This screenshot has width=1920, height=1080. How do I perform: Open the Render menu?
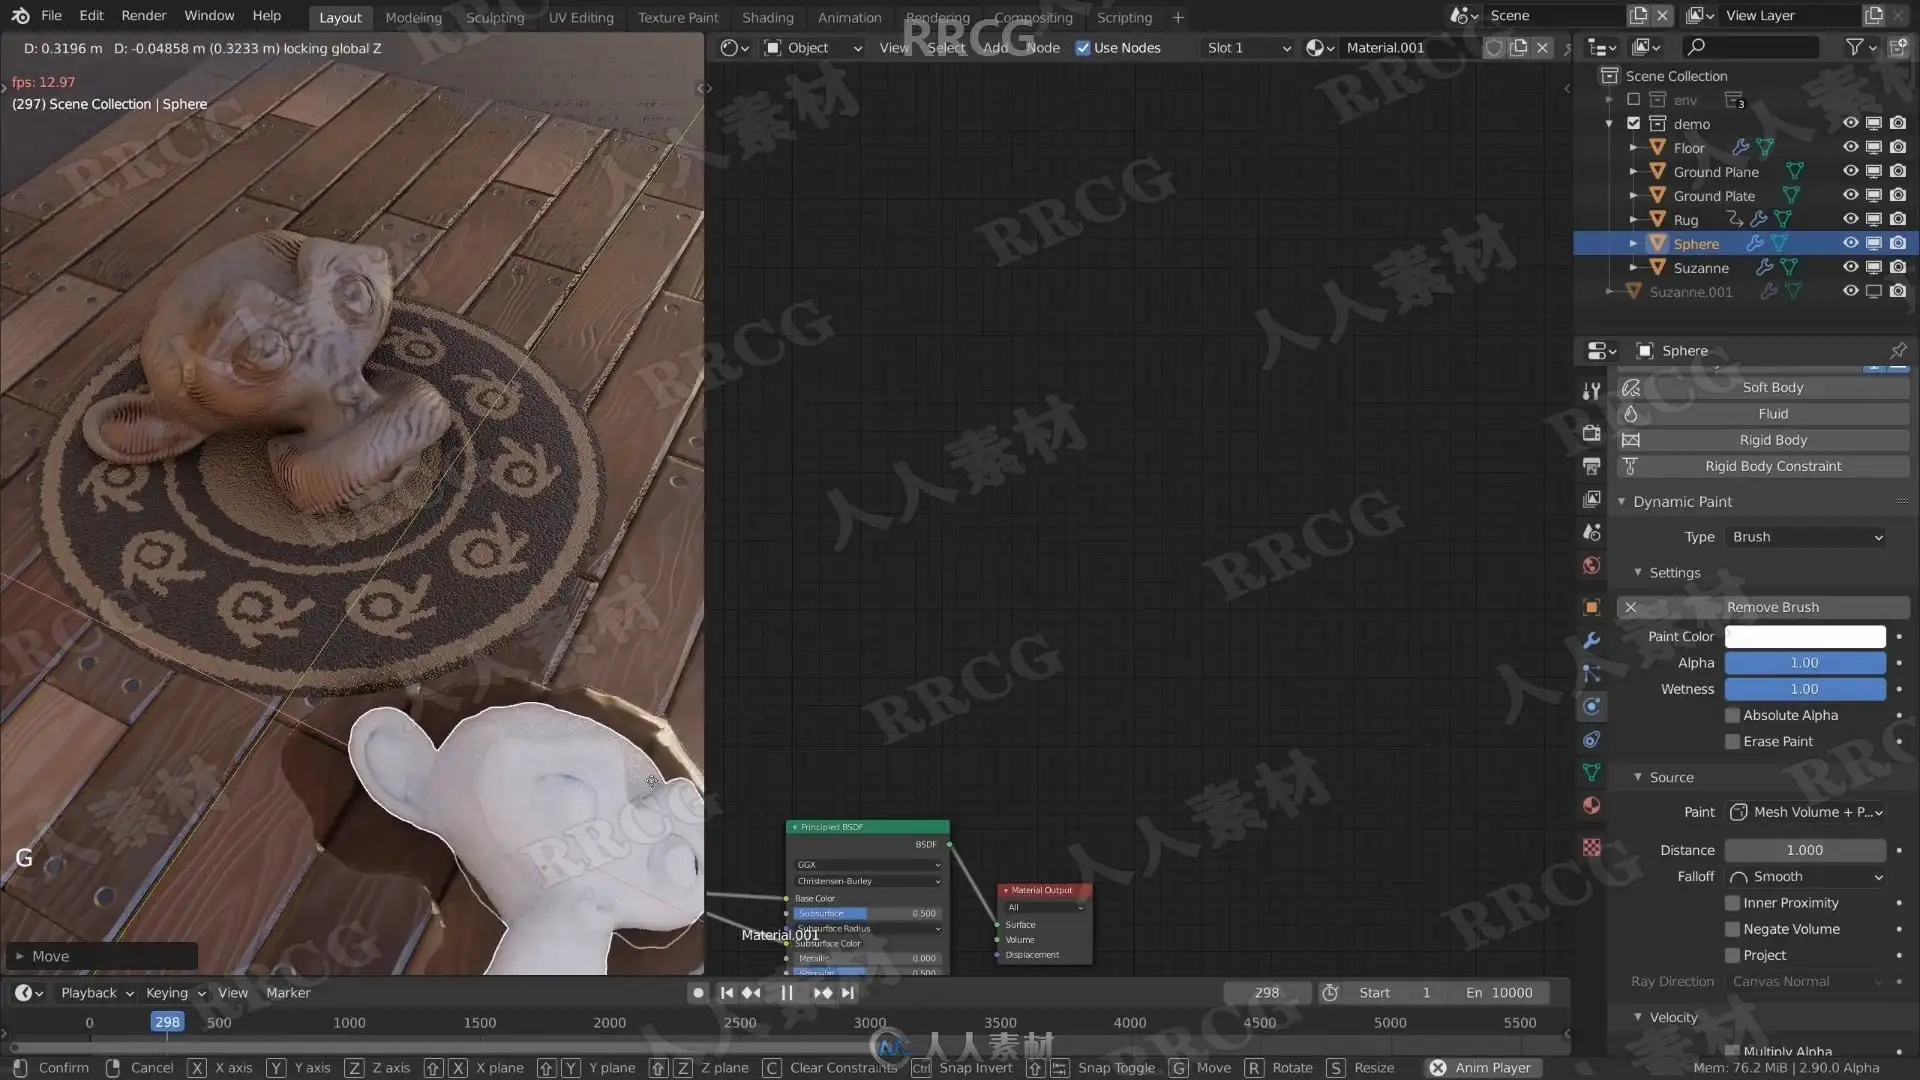click(144, 16)
